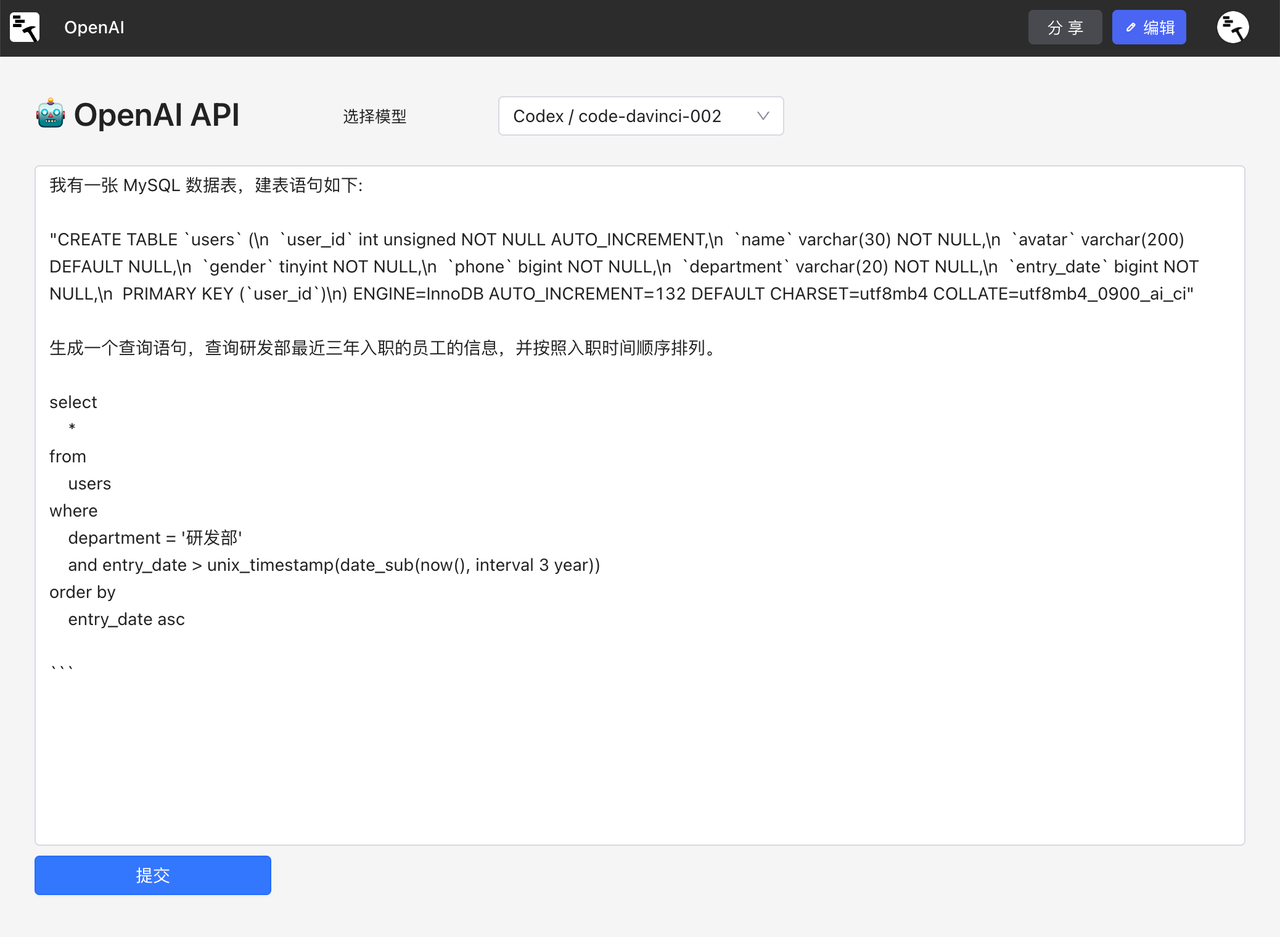Open the Codex / code-davinci-002 model selector
This screenshot has width=1280, height=937.
pyautogui.click(x=641, y=116)
